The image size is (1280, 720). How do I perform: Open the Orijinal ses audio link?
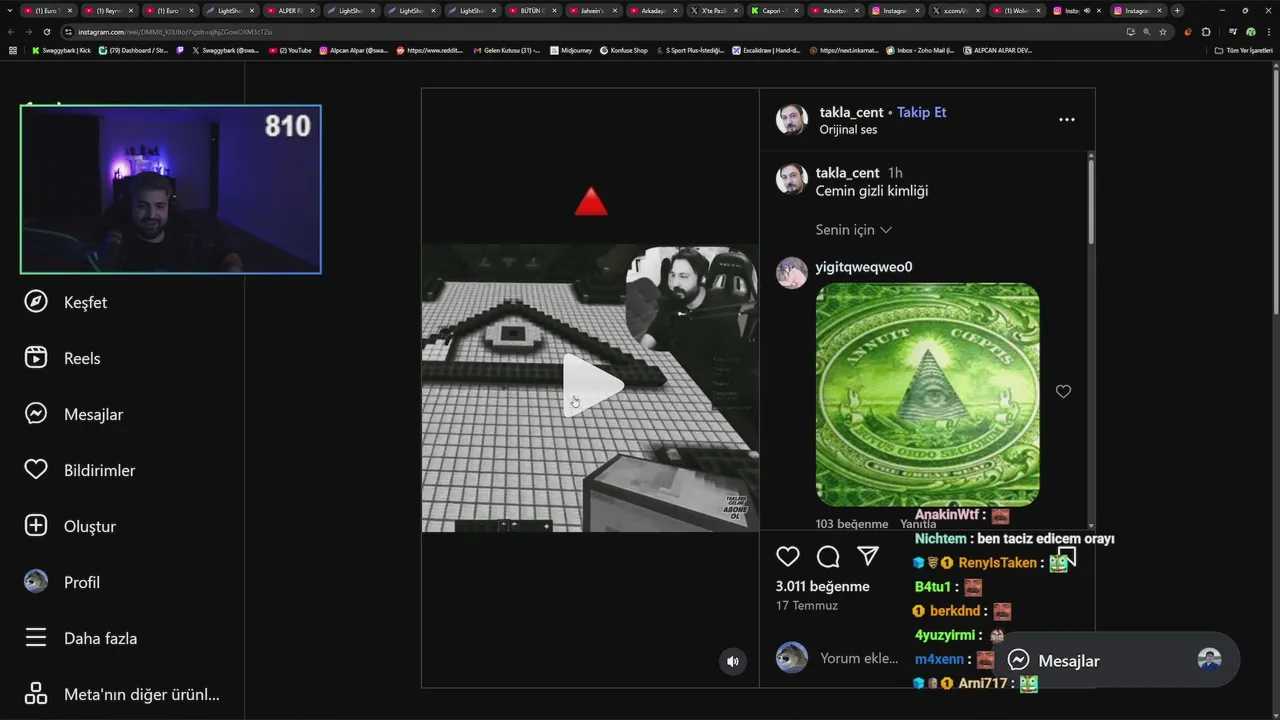pos(848,130)
